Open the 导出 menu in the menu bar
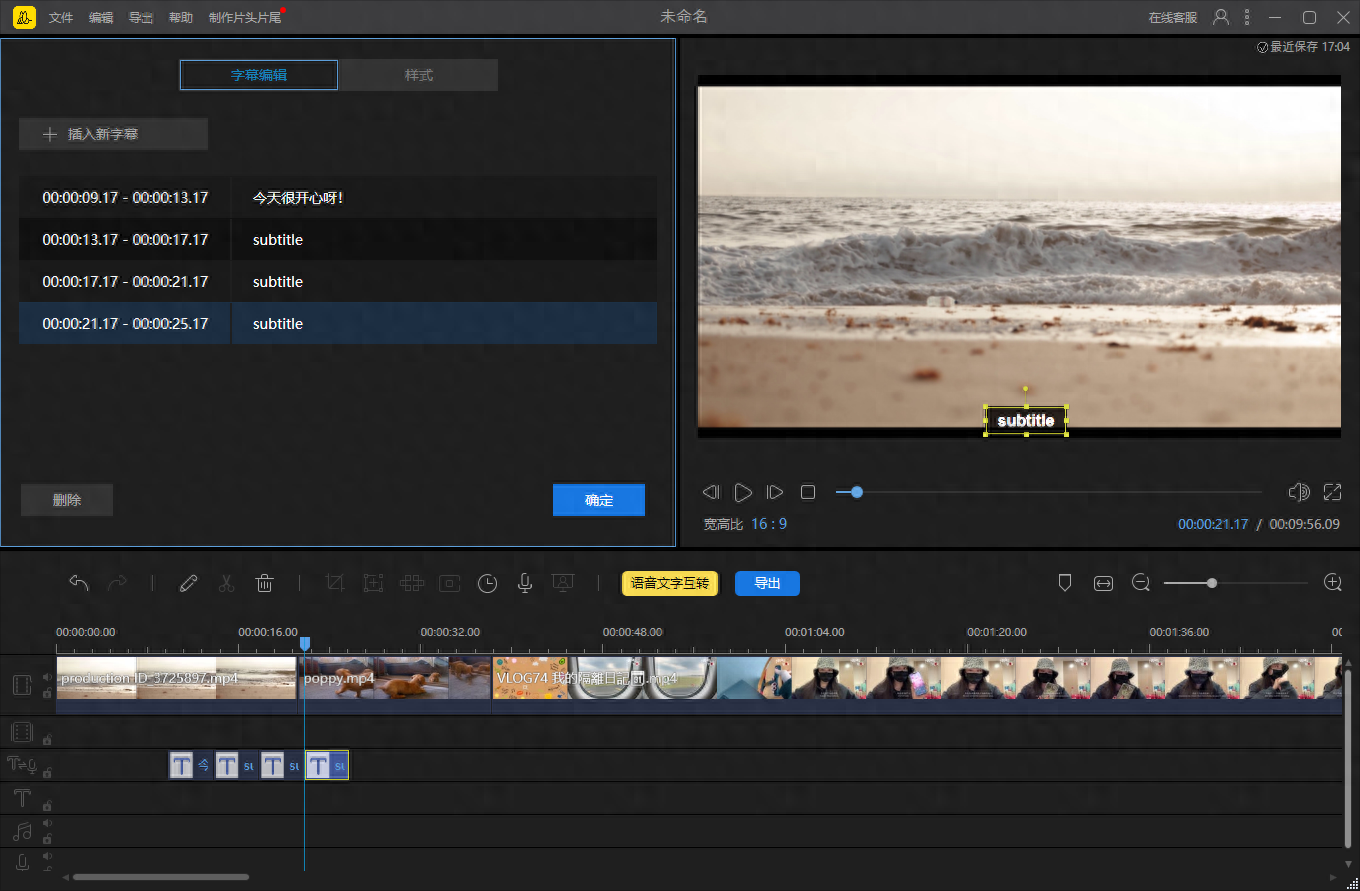Image resolution: width=1360 pixels, height=891 pixels. pyautogui.click(x=141, y=18)
